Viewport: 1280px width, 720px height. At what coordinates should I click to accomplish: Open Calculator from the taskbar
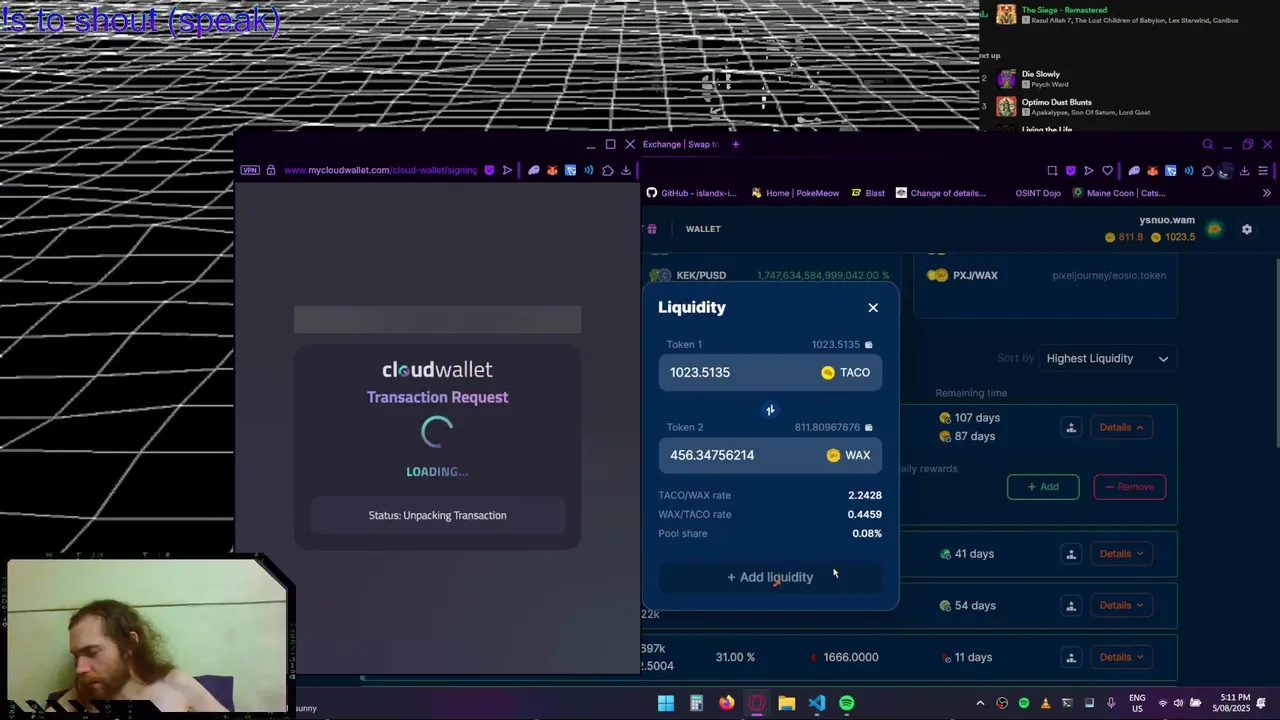click(x=696, y=703)
